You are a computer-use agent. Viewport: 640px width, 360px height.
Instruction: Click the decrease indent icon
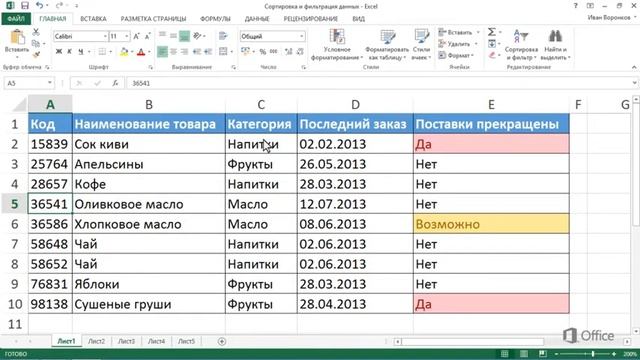click(x=197, y=51)
